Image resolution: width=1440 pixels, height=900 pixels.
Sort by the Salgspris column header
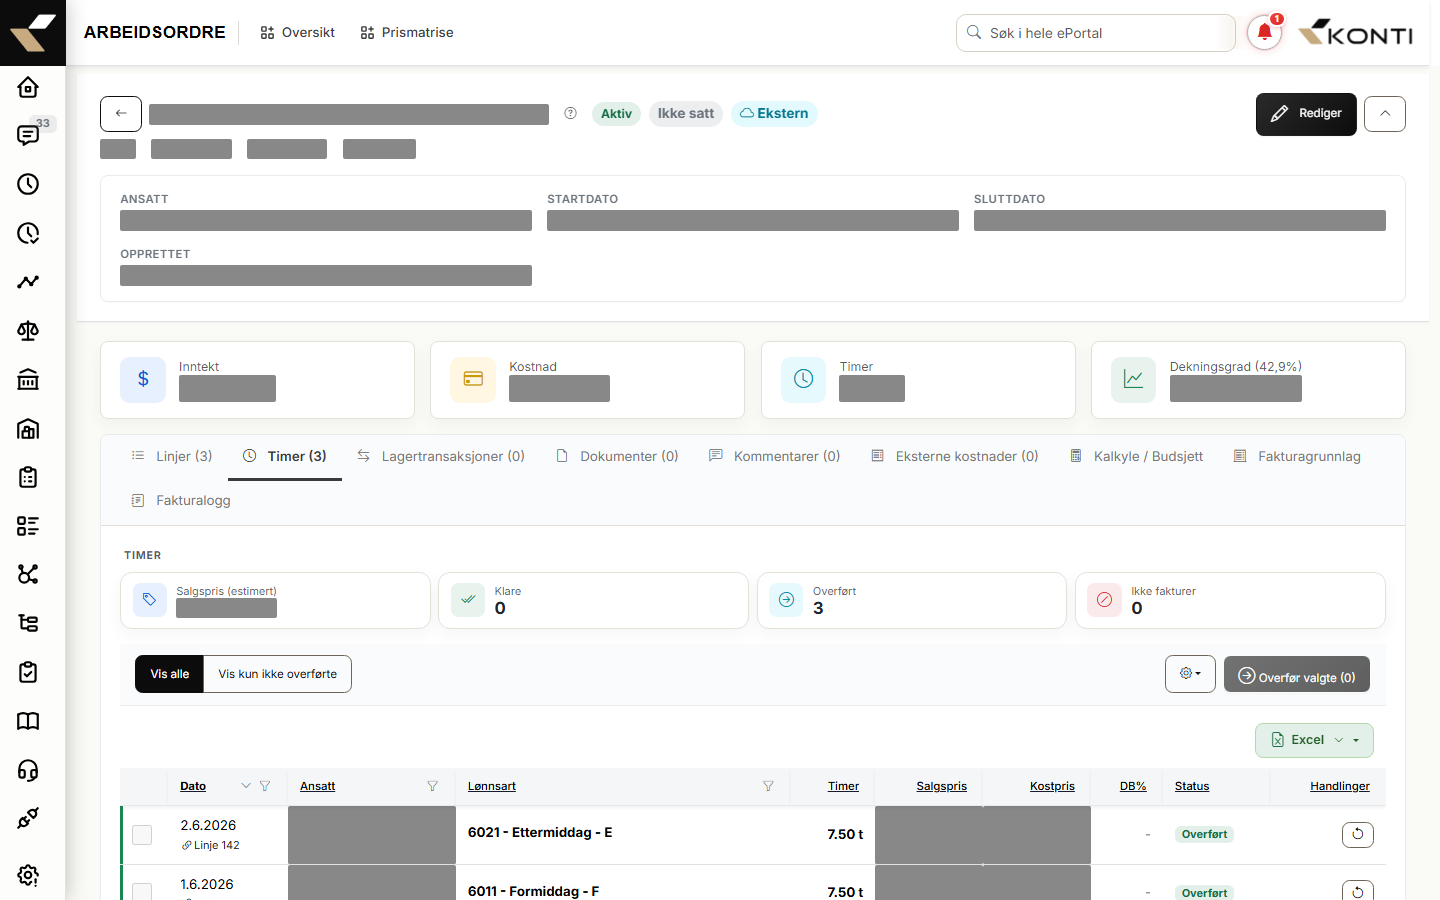coord(942,786)
